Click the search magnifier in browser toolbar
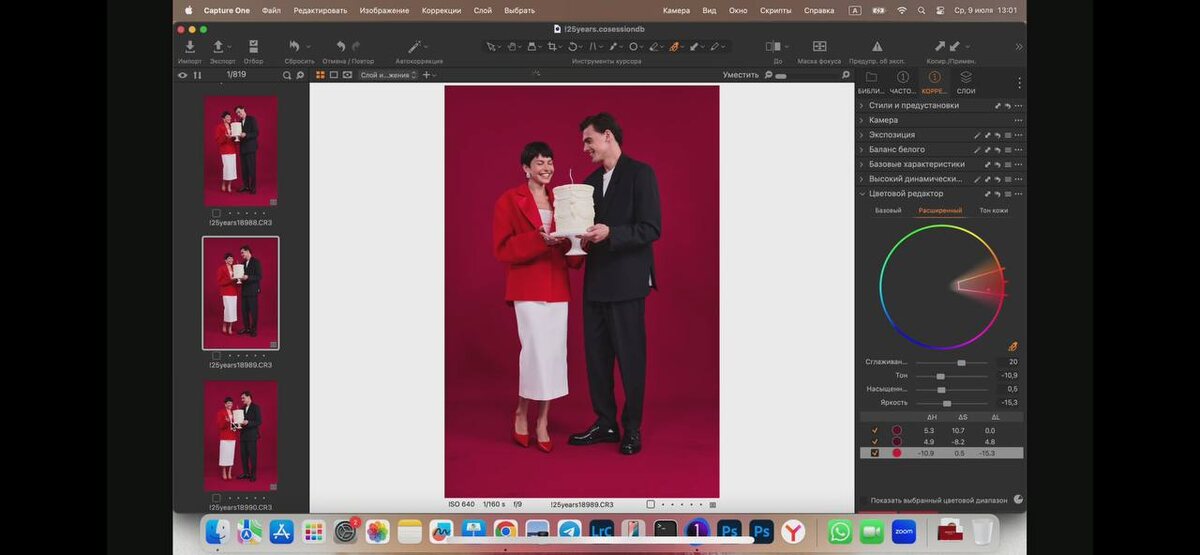Screen dimensions: 1200x555 click(x=287, y=75)
